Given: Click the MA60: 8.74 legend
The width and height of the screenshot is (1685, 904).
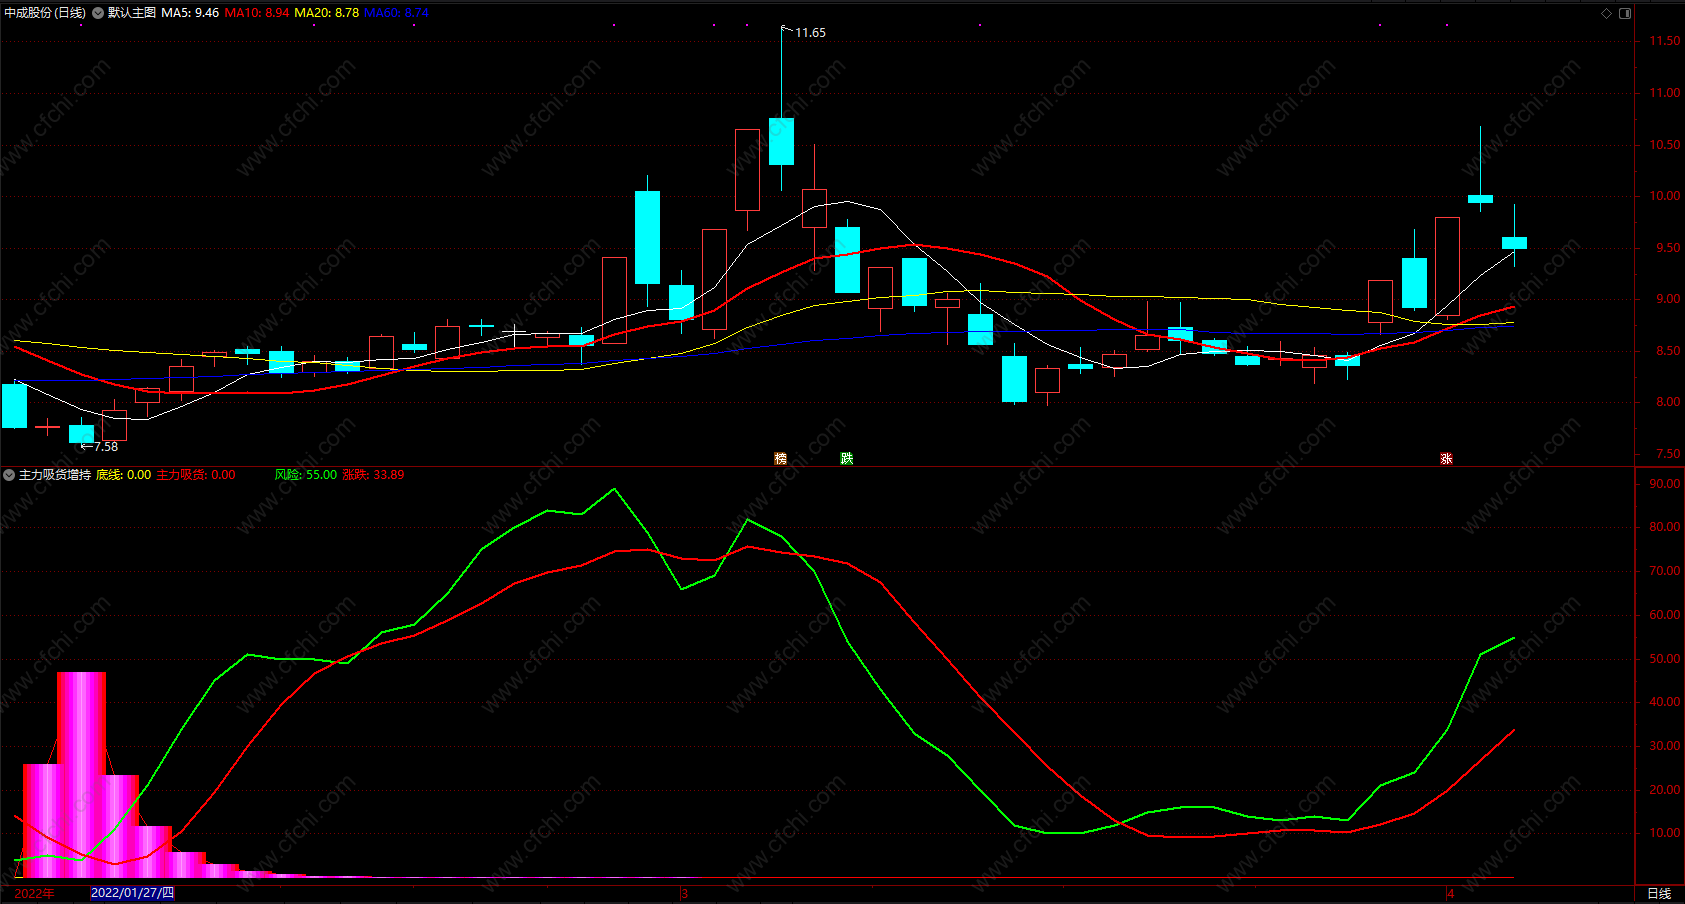Looking at the screenshot, I should [397, 13].
